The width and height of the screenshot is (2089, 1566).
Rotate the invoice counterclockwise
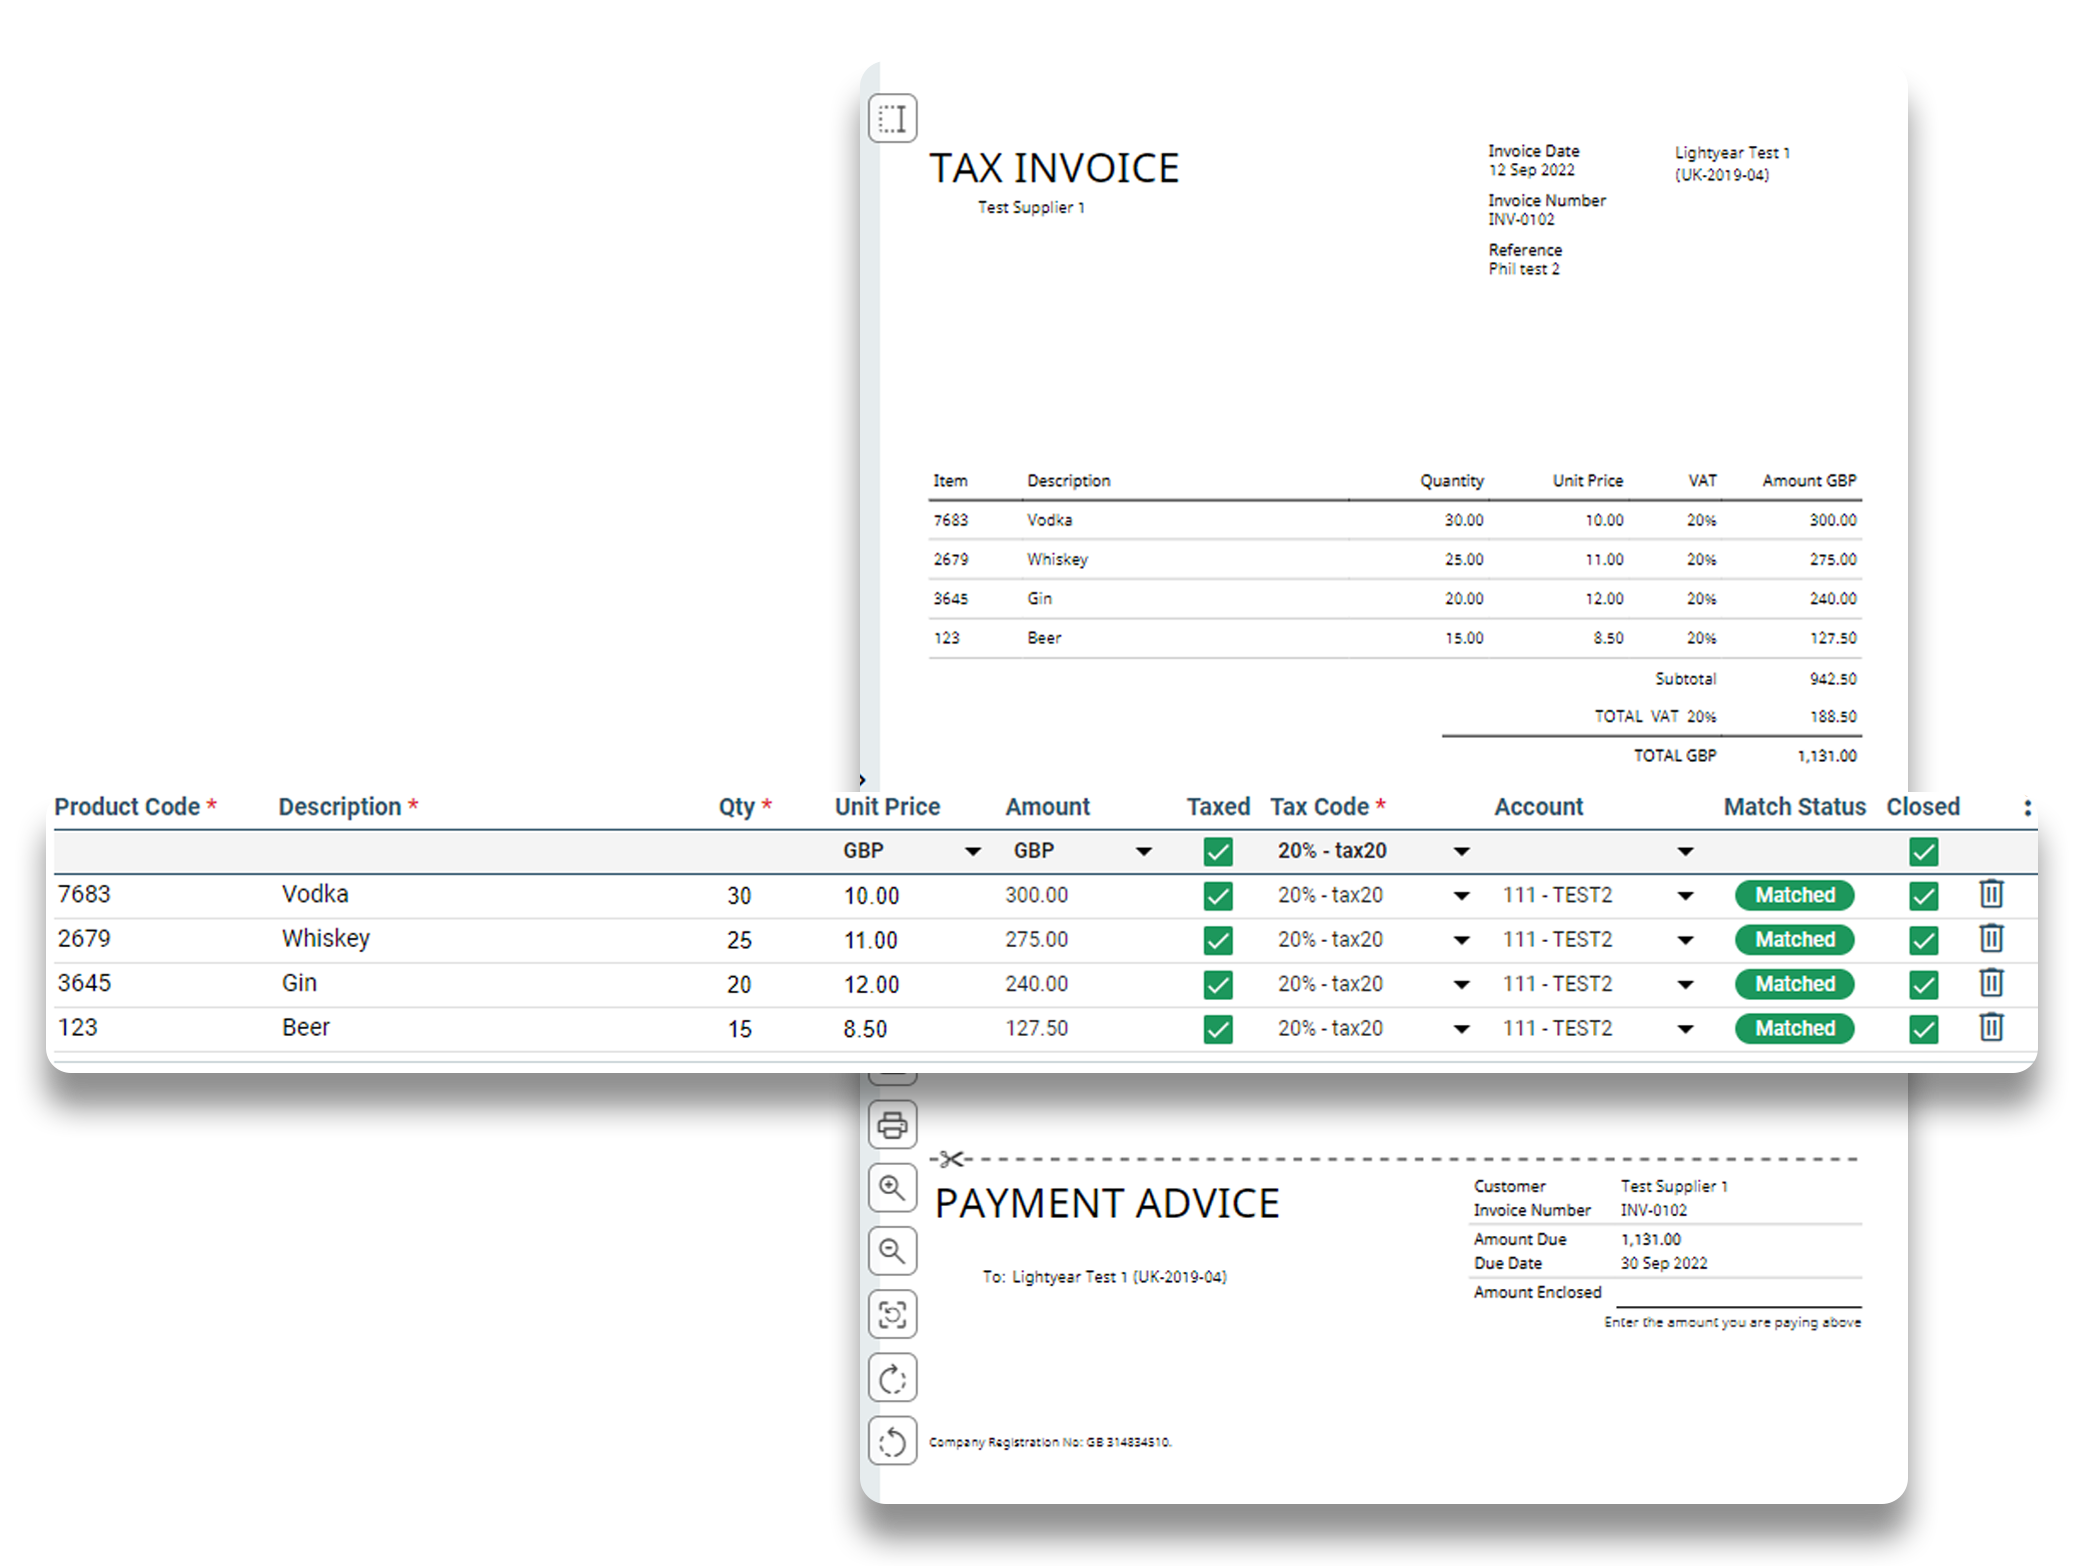[x=892, y=1442]
